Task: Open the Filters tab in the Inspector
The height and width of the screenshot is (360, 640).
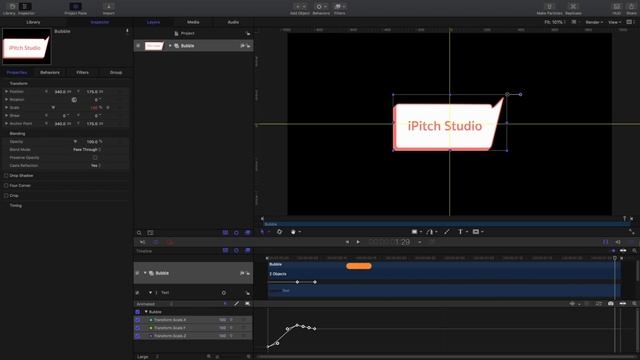Action: [x=82, y=72]
